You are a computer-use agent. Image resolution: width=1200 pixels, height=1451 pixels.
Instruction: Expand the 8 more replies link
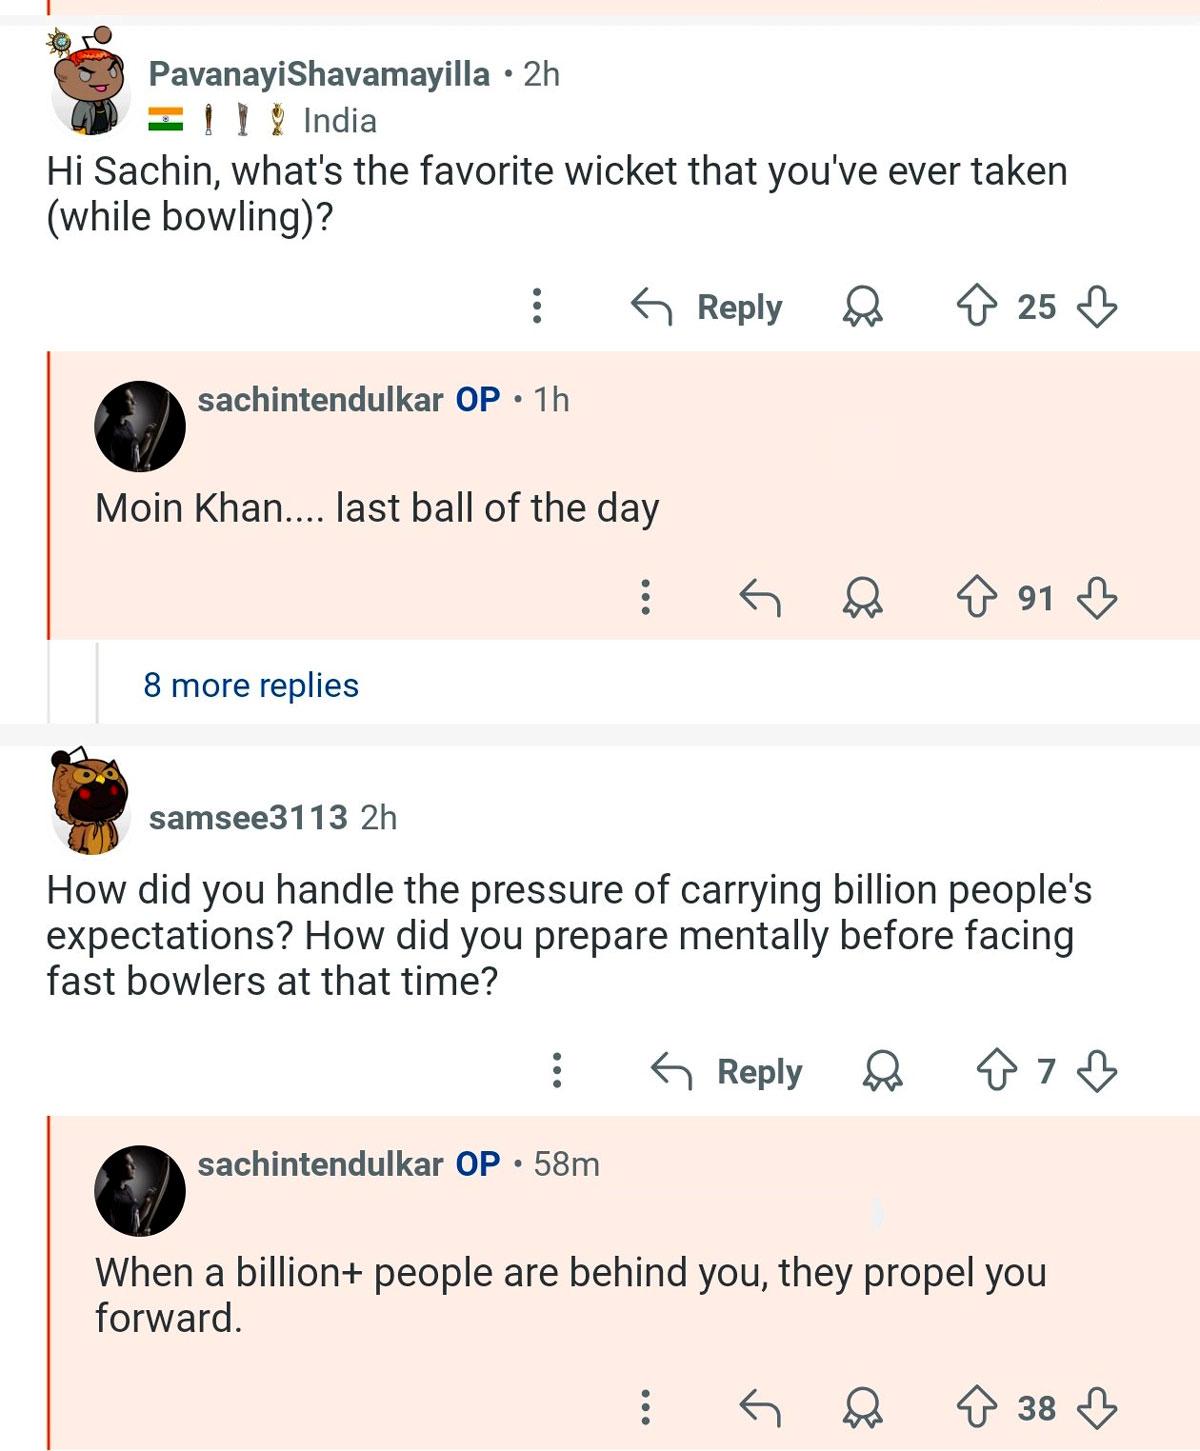pos(250,685)
